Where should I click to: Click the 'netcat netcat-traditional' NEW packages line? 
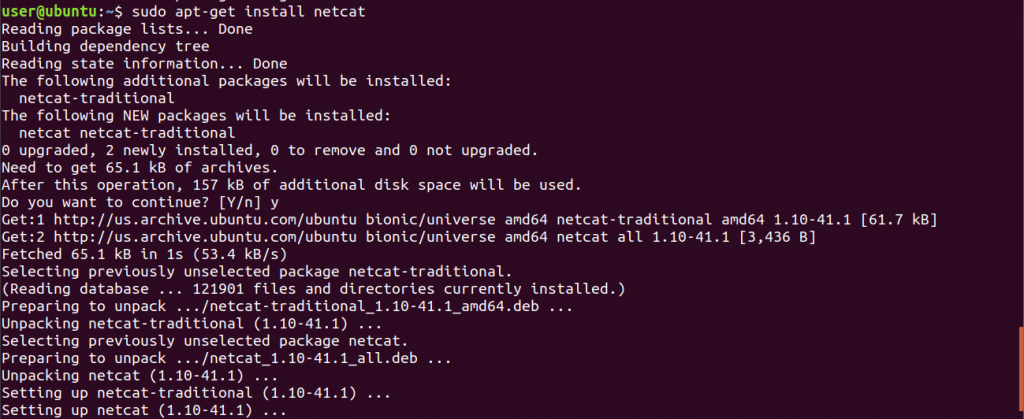[x=127, y=133]
